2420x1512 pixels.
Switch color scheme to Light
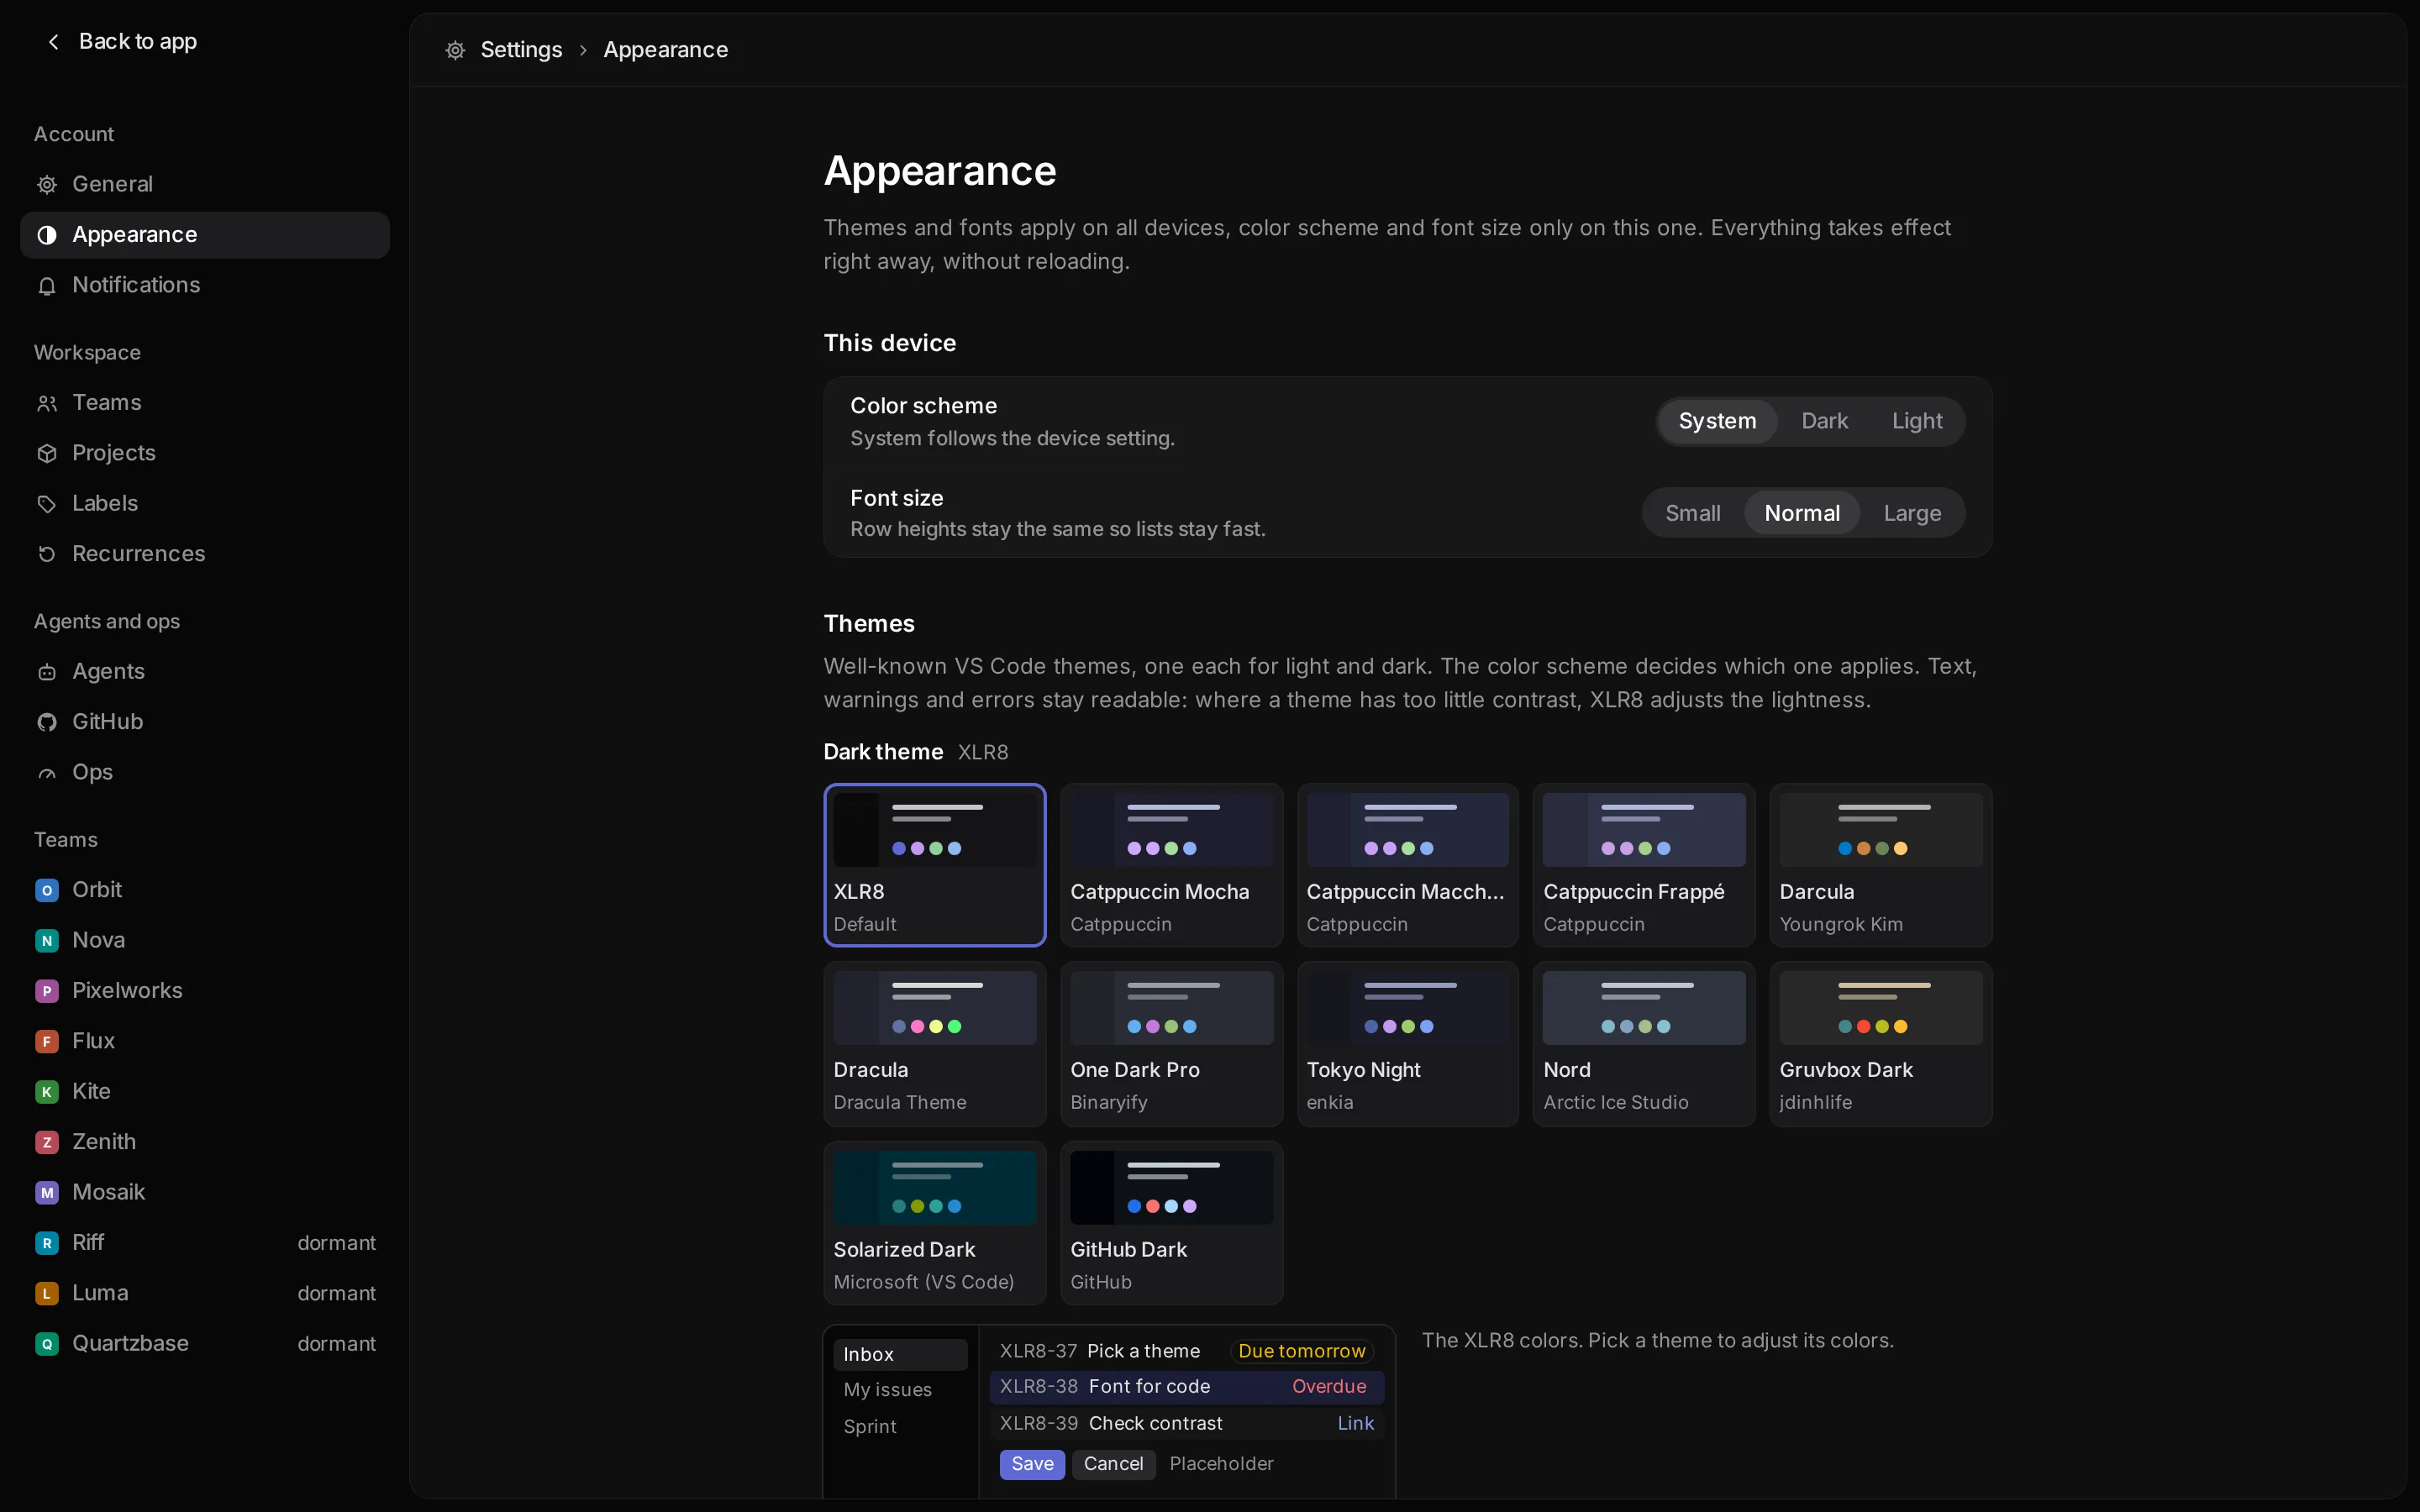point(1917,421)
